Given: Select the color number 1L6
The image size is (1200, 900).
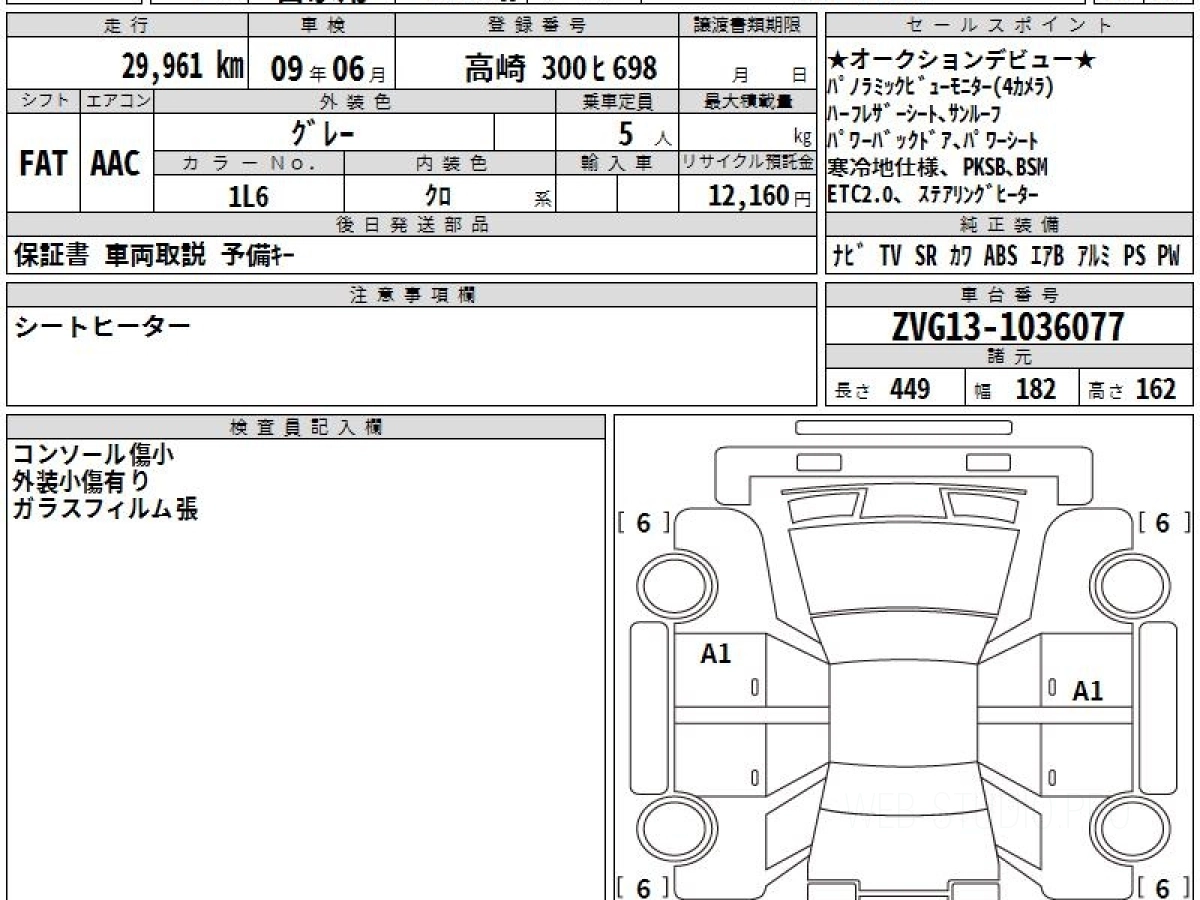Looking at the screenshot, I should [x=248, y=197].
